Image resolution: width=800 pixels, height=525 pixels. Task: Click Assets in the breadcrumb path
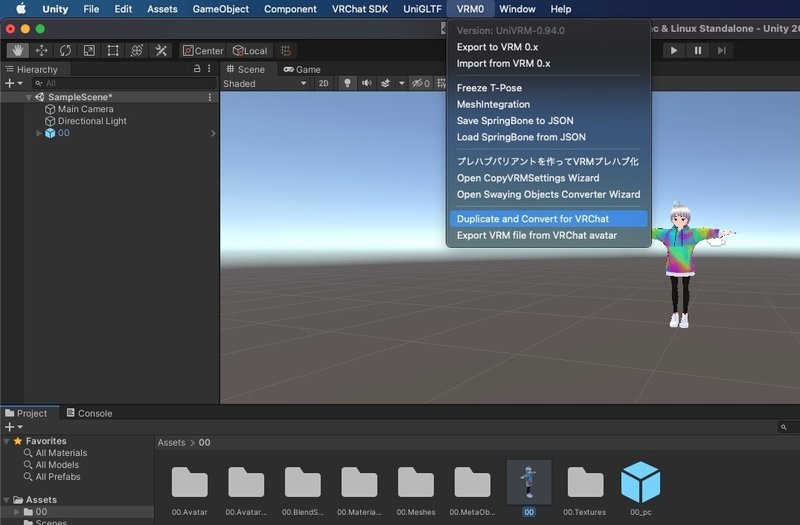(171, 442)
